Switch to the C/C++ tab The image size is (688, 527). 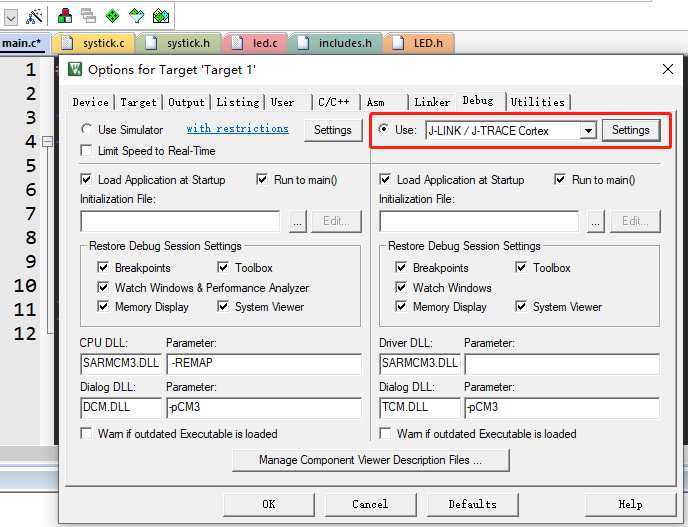[334, 102]
